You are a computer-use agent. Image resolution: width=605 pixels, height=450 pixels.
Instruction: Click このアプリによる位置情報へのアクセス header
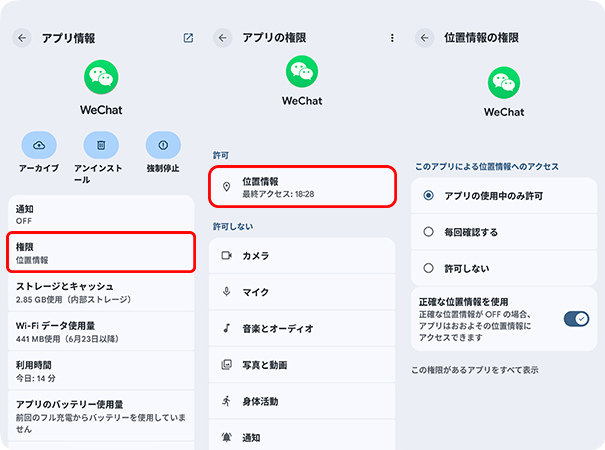pyautogui.click(x=487, y=167)
